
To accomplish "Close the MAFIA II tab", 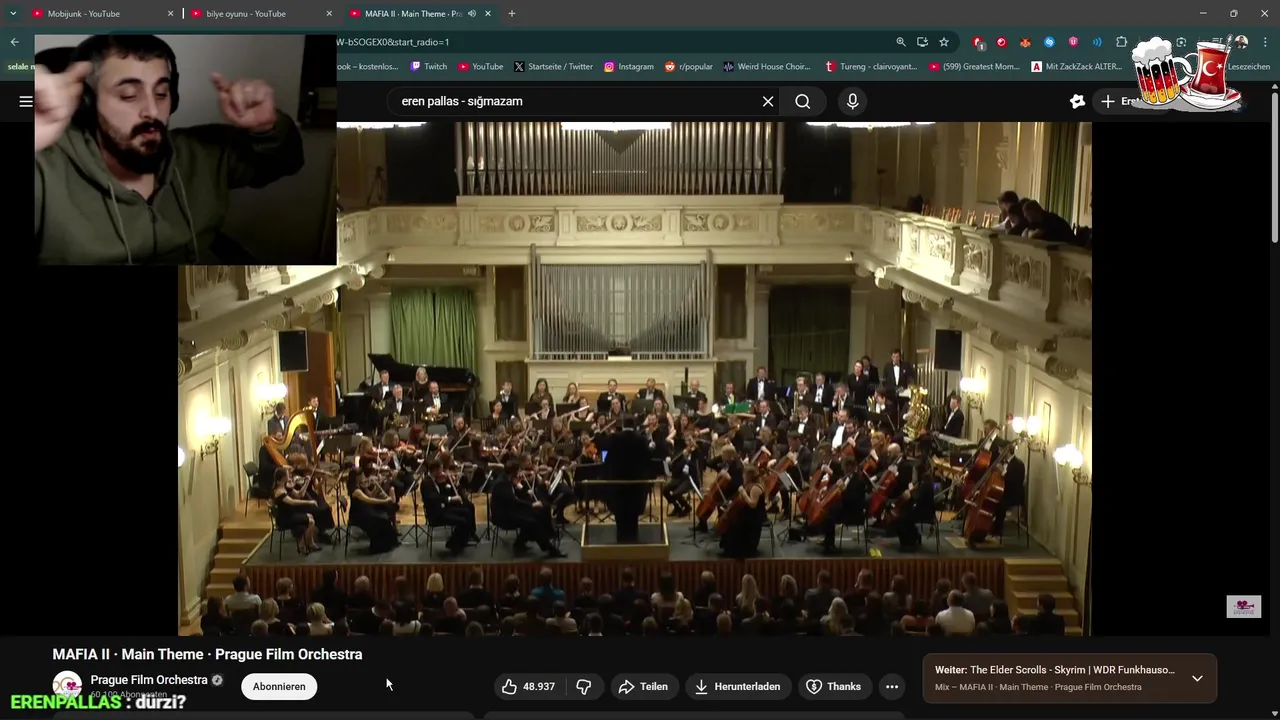I will (488, 14).
